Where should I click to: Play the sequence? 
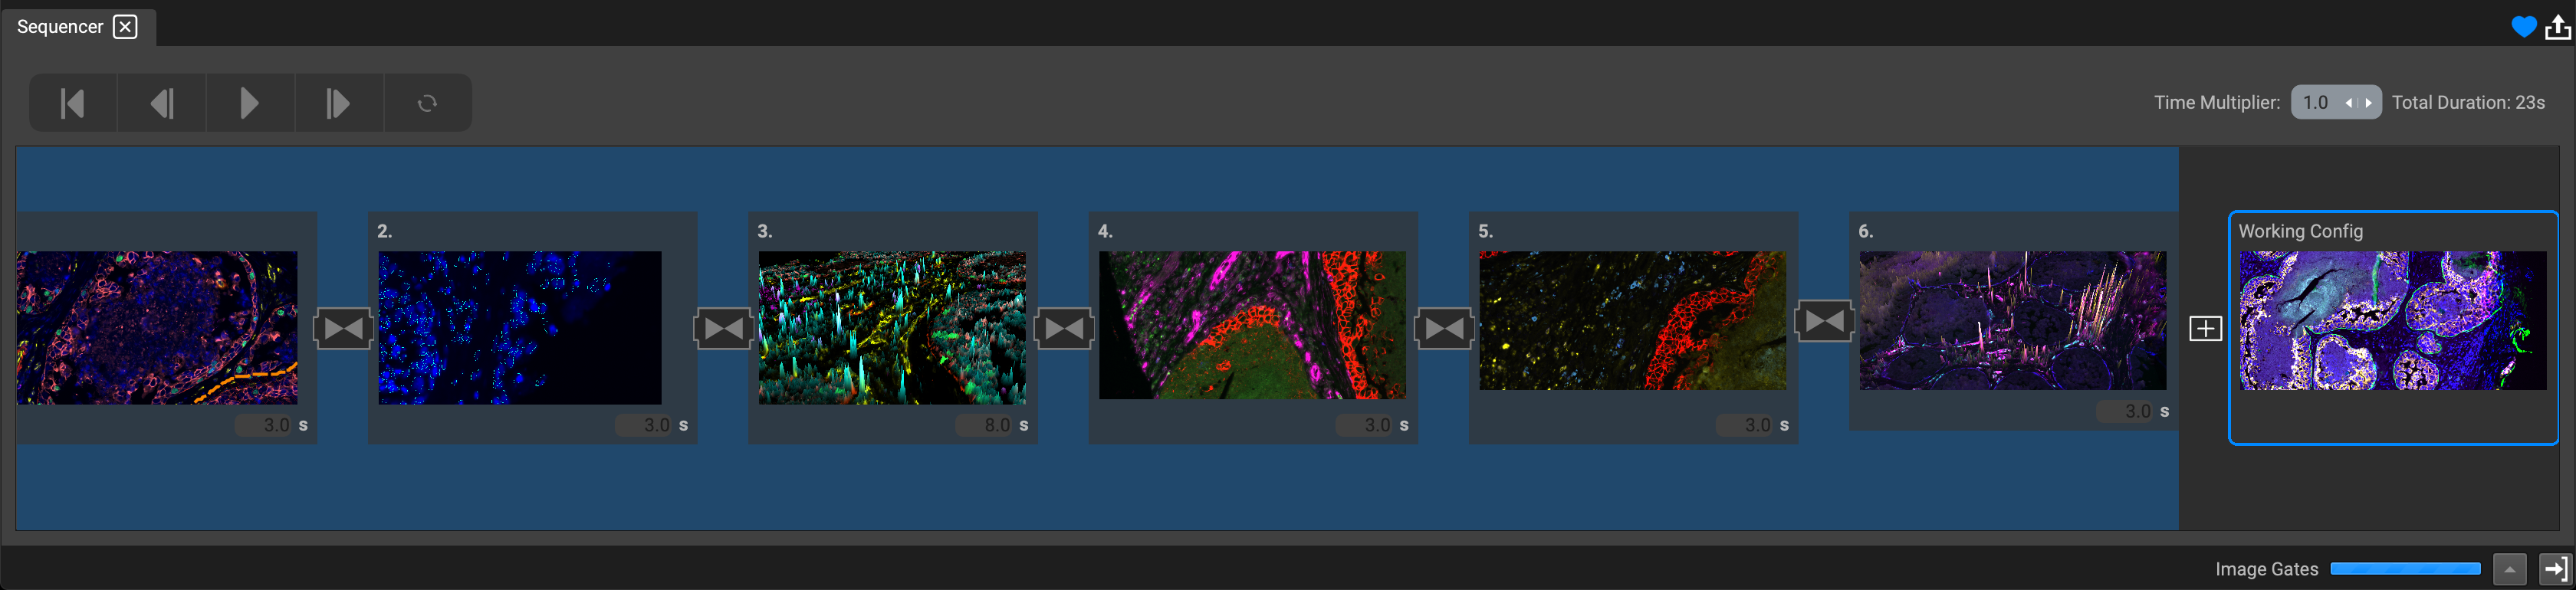point(250,103)
